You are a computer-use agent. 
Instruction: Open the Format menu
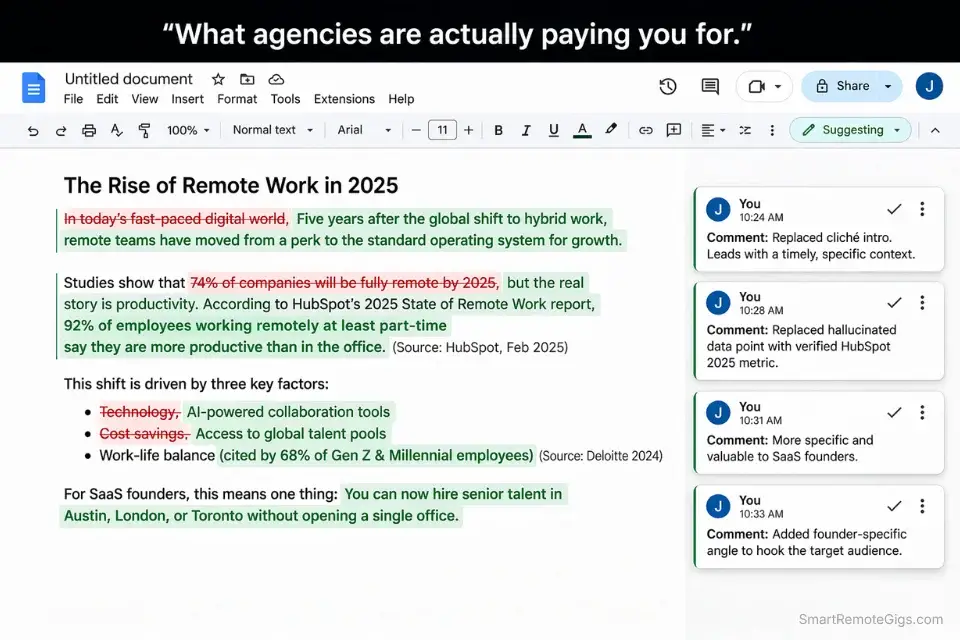237,99
